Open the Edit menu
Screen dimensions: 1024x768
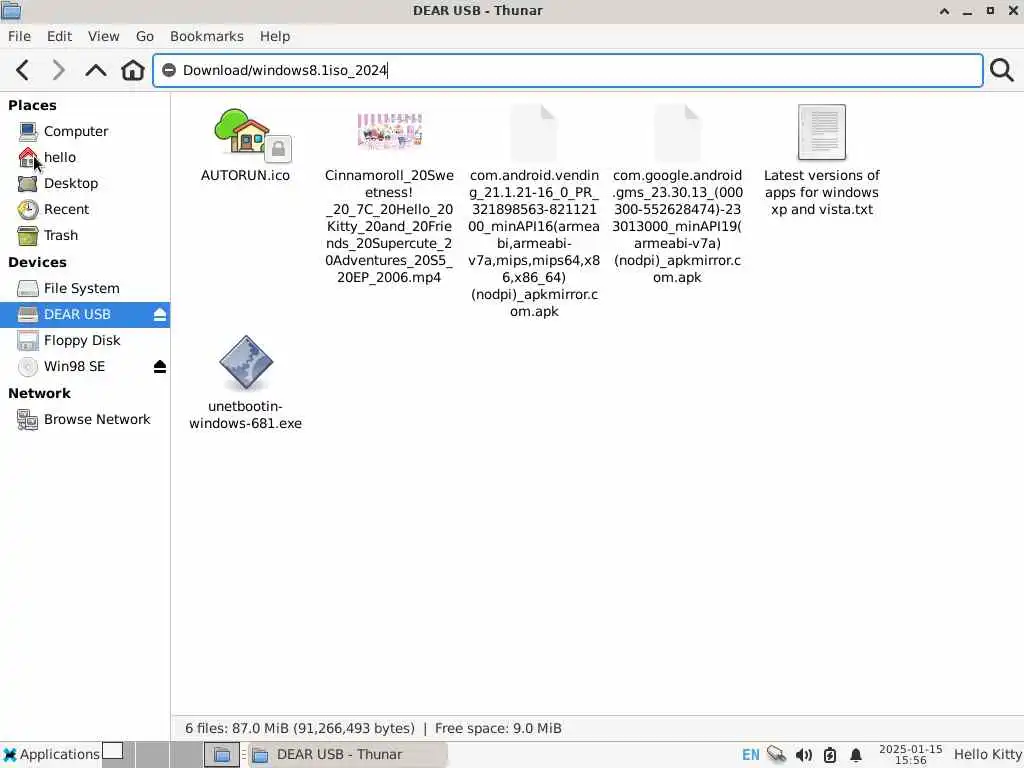click(59, 37)
